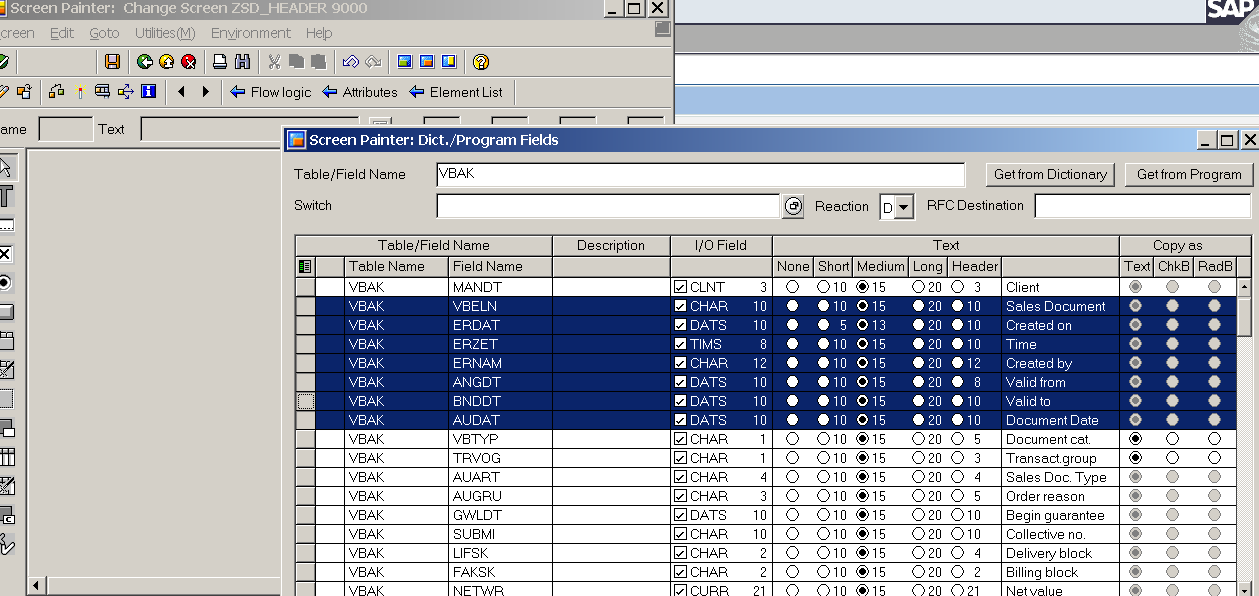This screenshot has width=1259, height=596.
Task: Open Find using the binoculars icon
Action: pyautogui.click(x=243, y=61)
